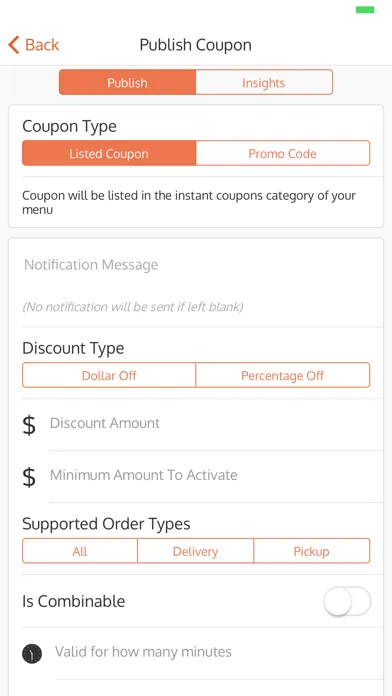Tap the Back chevron arrow icon
392x696 pixels.
click(14, 45)
